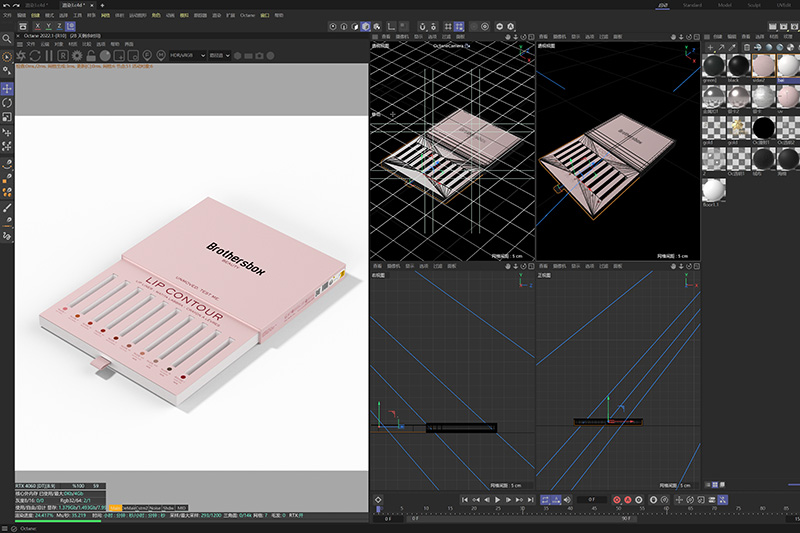Click the create new material plus icon

click(x=710, y=47)
